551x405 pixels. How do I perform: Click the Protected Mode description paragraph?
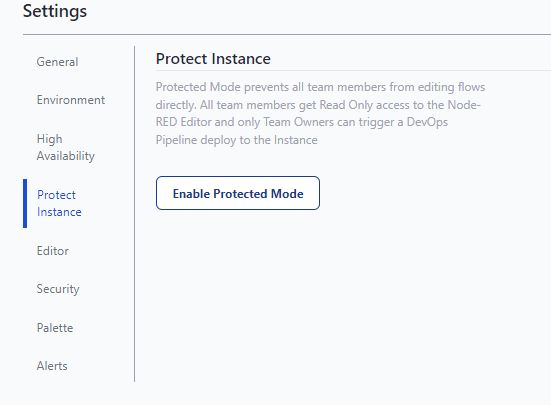coord(320,113)
